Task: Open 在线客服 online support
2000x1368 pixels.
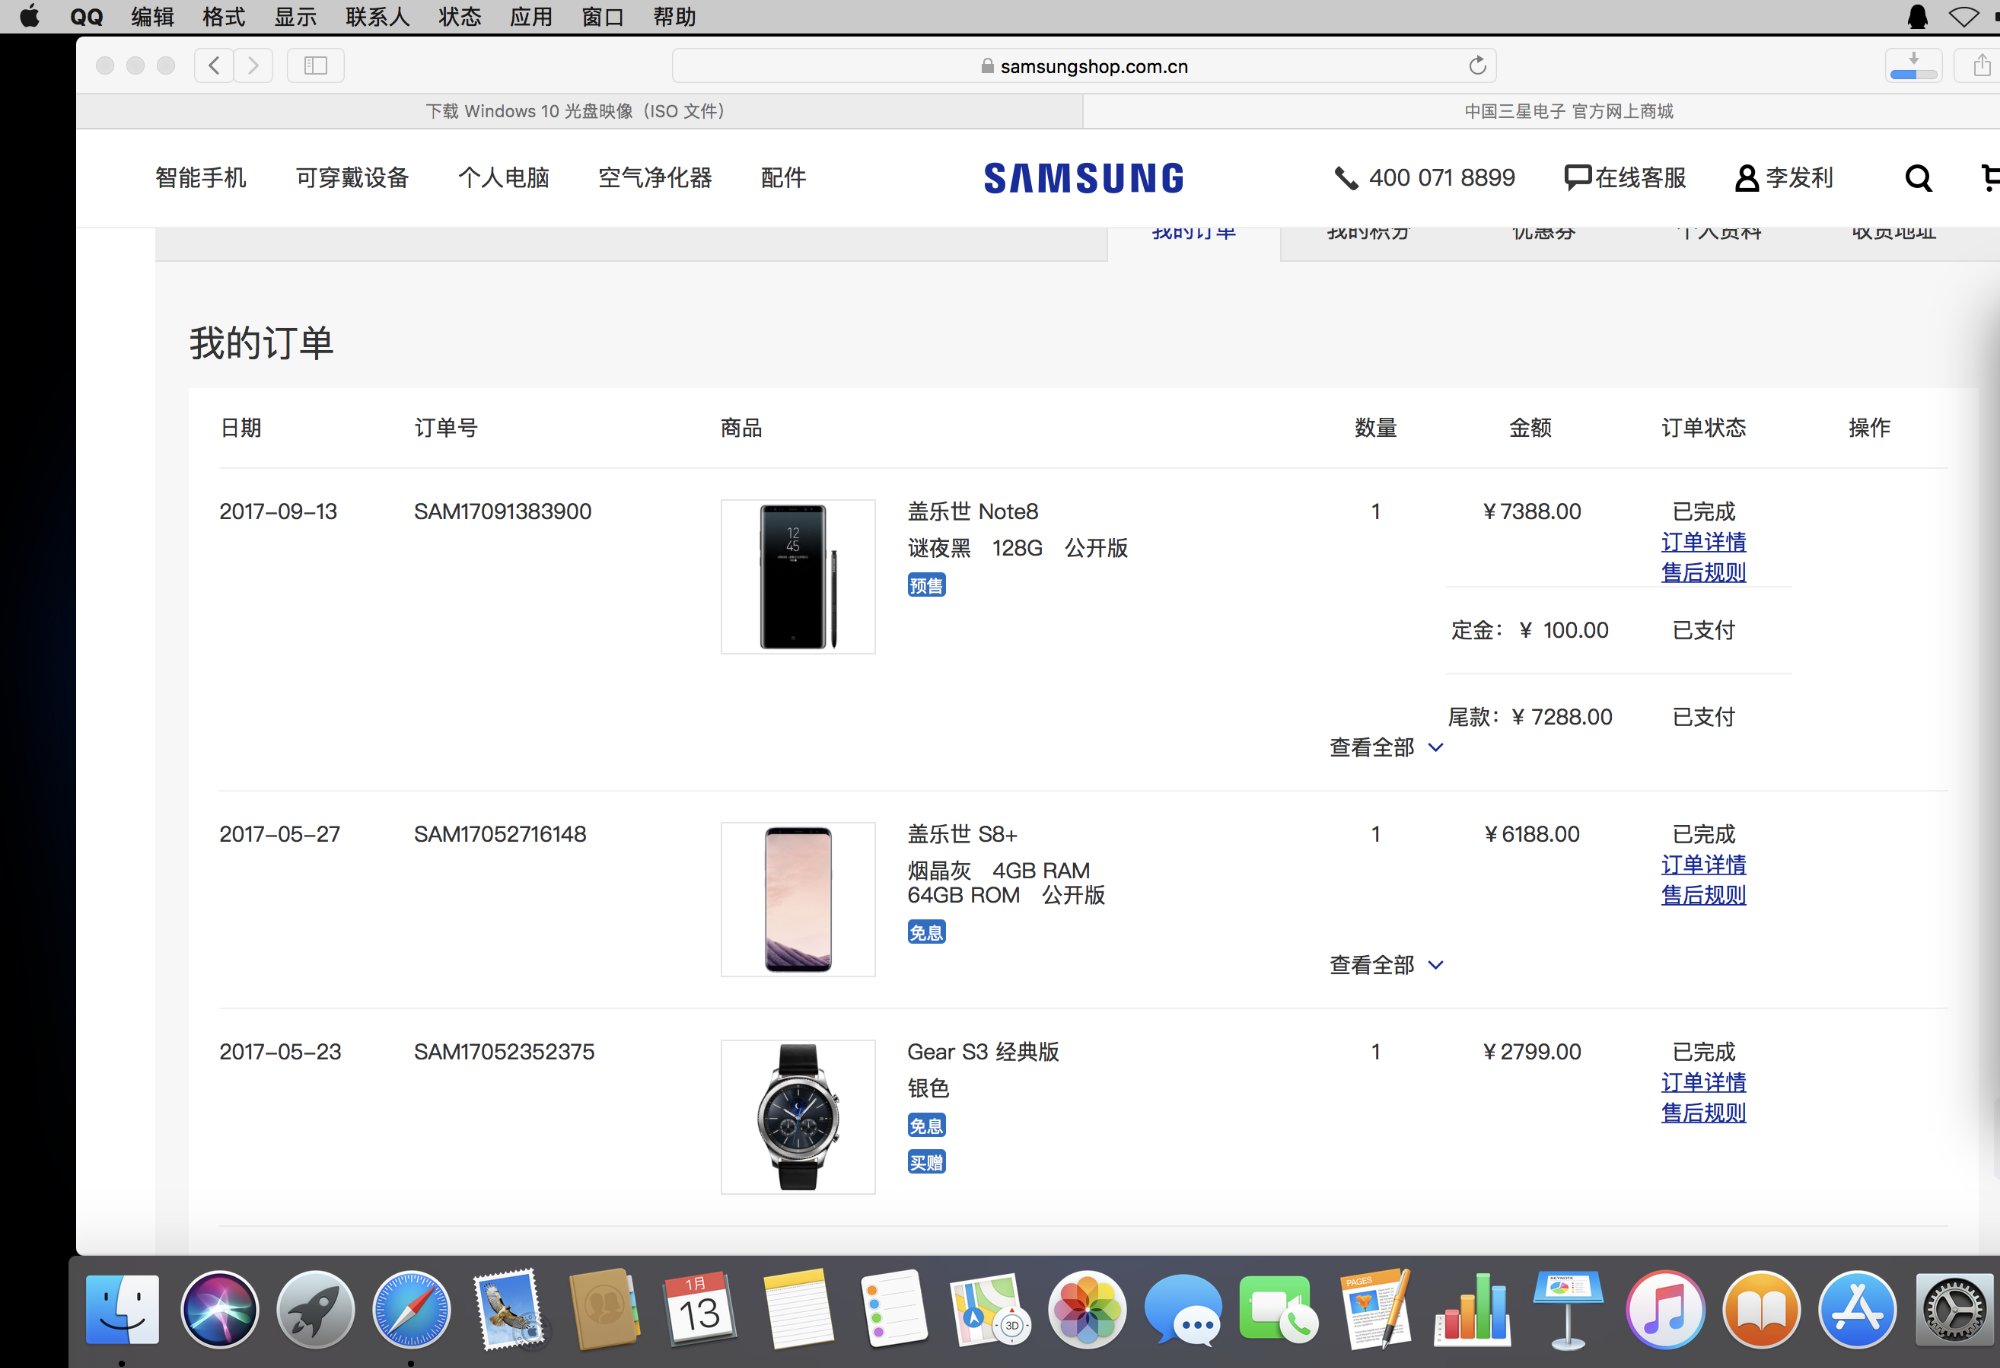Action: pos(1625,178)
